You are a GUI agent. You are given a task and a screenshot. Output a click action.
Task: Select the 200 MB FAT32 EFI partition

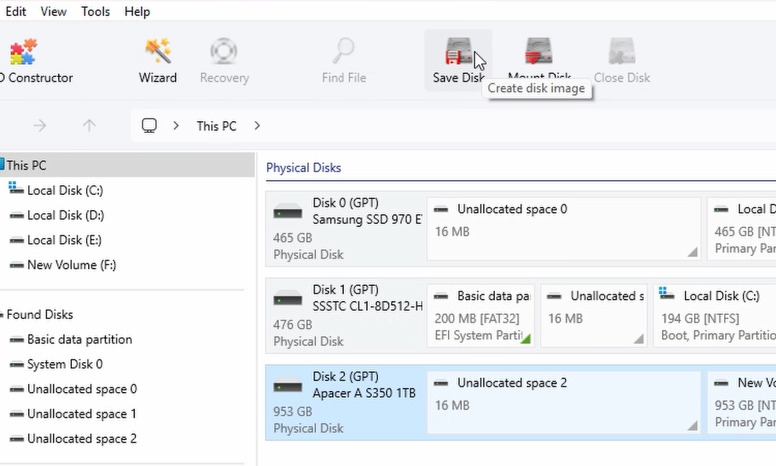[x=481, y=316]
